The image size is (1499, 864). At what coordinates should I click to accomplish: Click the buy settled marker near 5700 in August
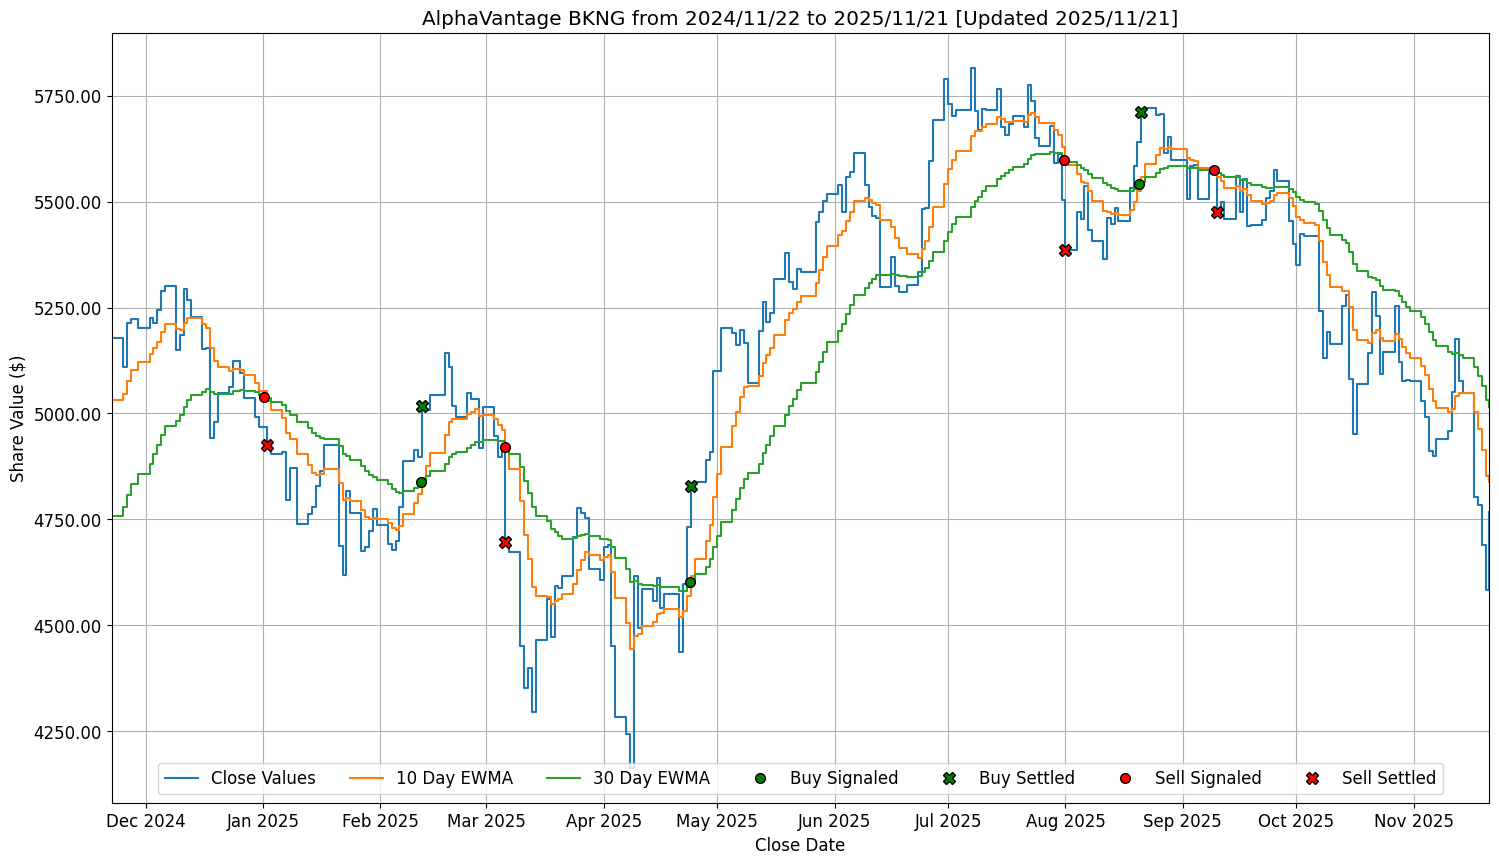click(x=1141, y=112)
